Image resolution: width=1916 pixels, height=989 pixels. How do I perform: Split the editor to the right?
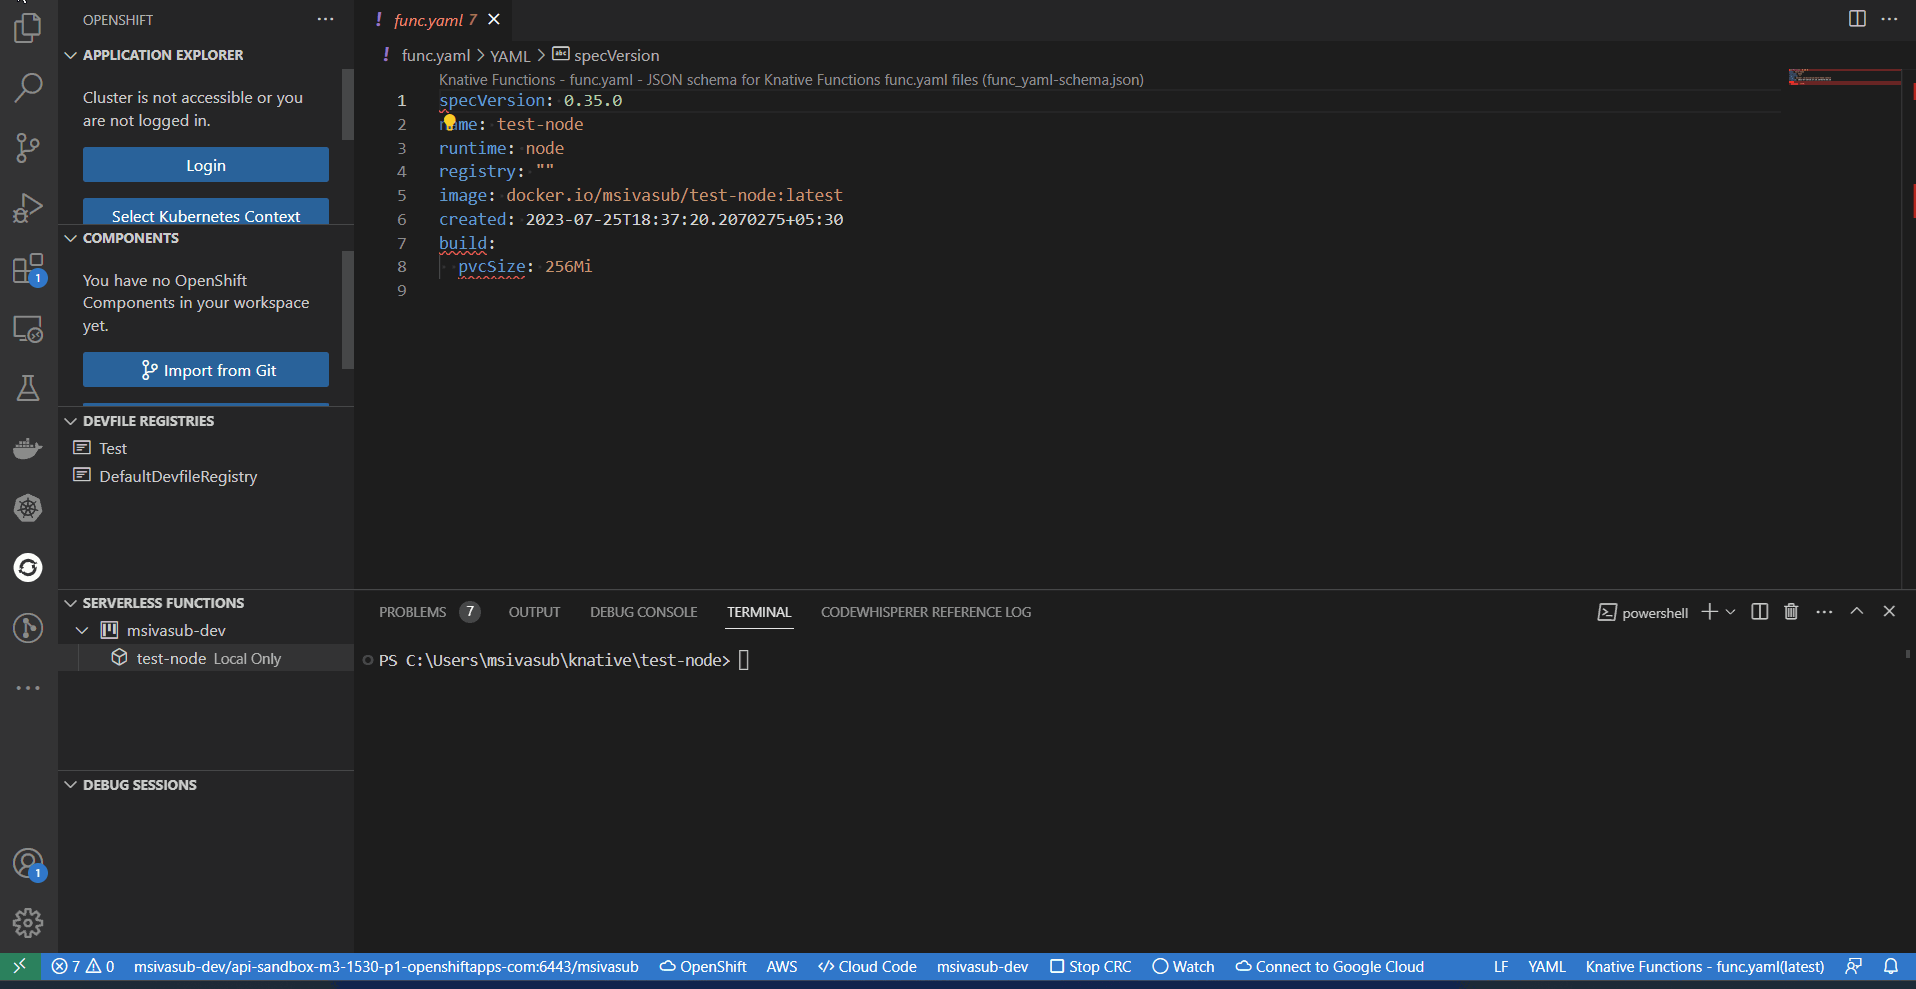coord(1857,19)
